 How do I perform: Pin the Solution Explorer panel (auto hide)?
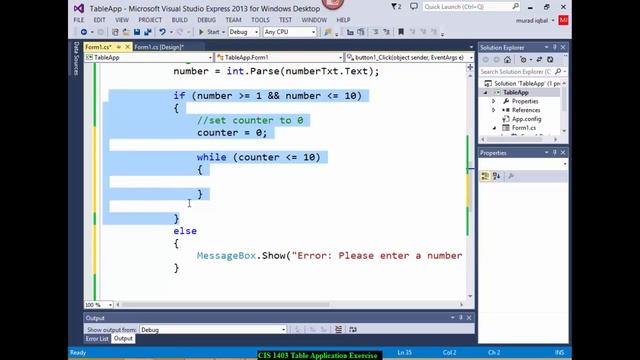(555, 47)
